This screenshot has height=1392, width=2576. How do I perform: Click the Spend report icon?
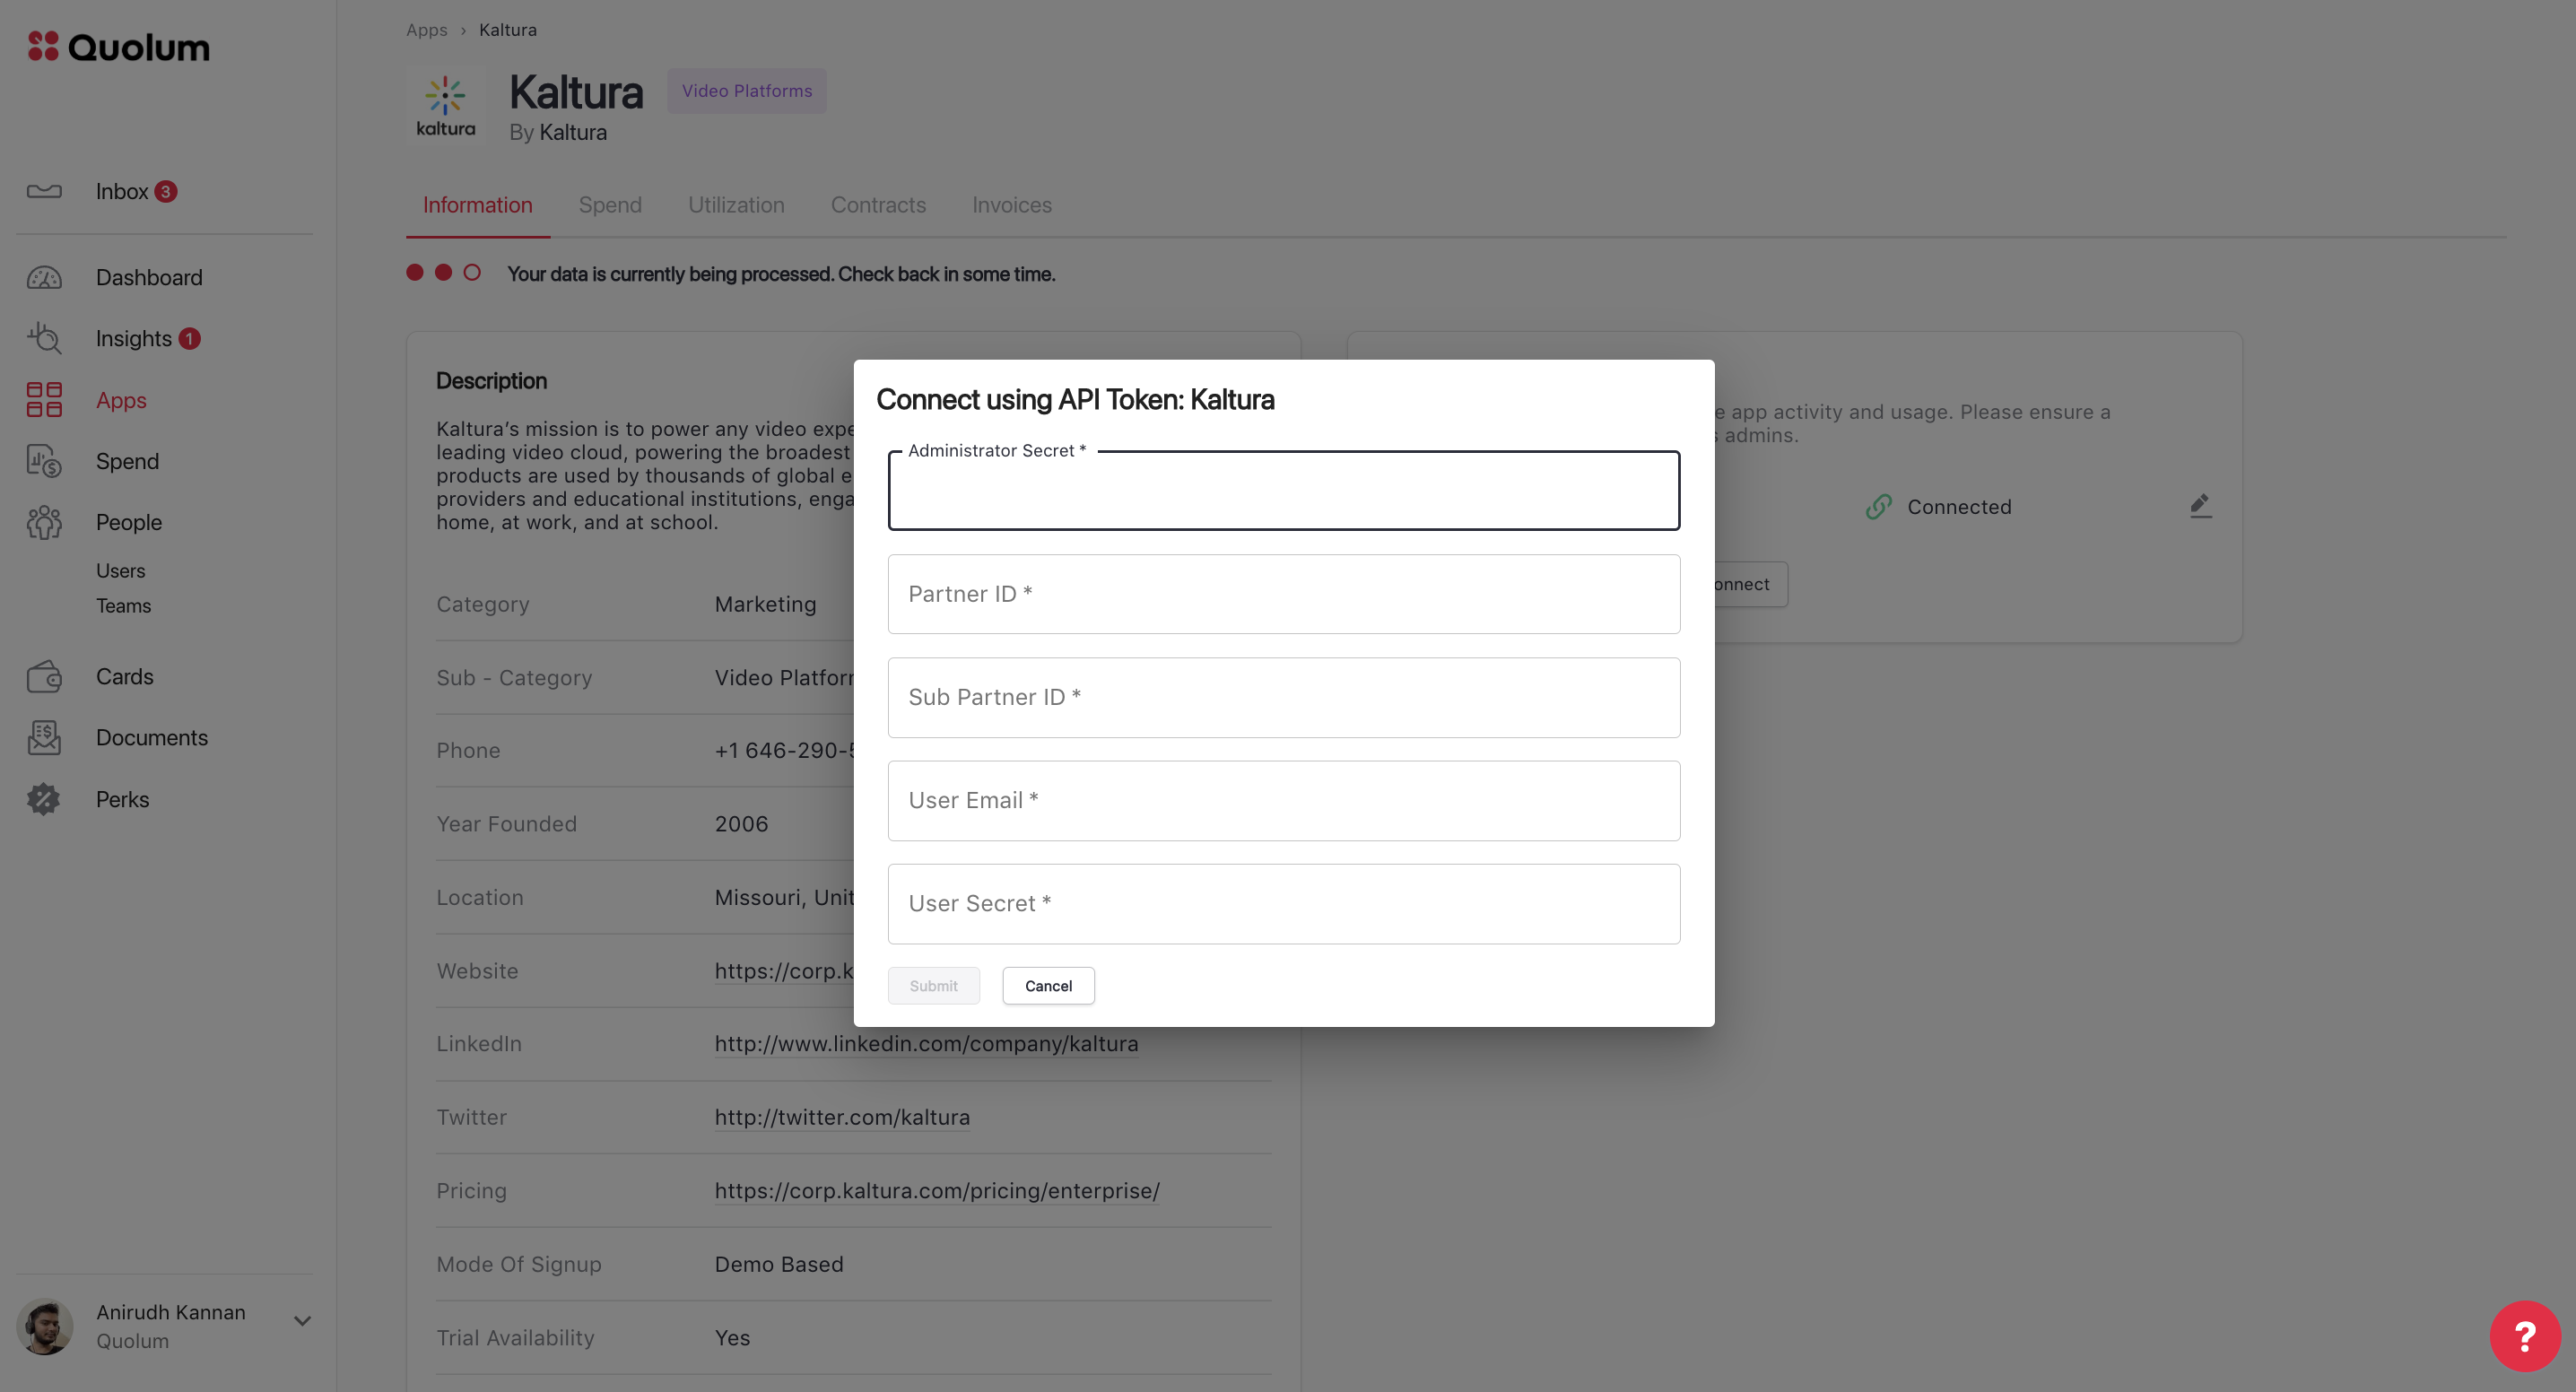point(44,461)
